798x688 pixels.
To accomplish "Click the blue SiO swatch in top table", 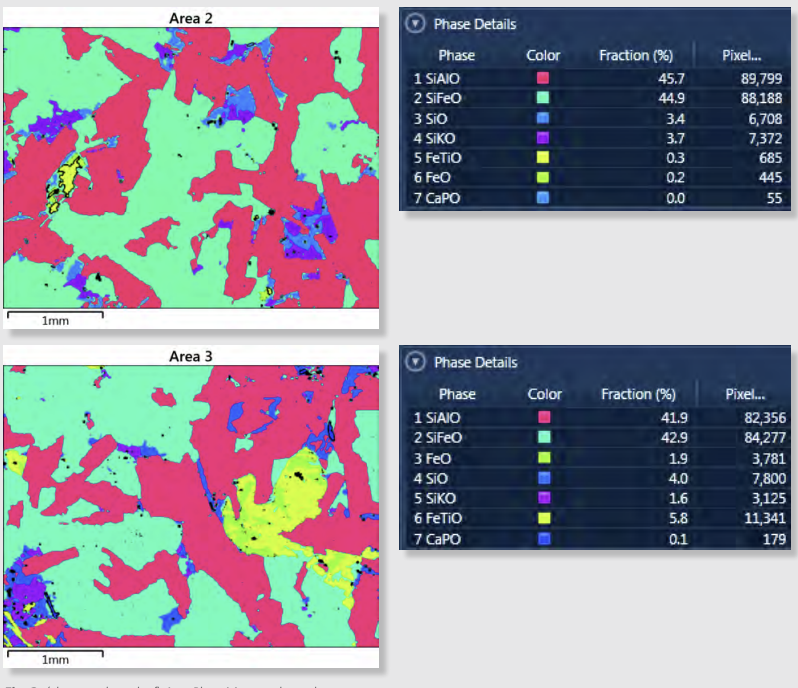I will [543, 118].
